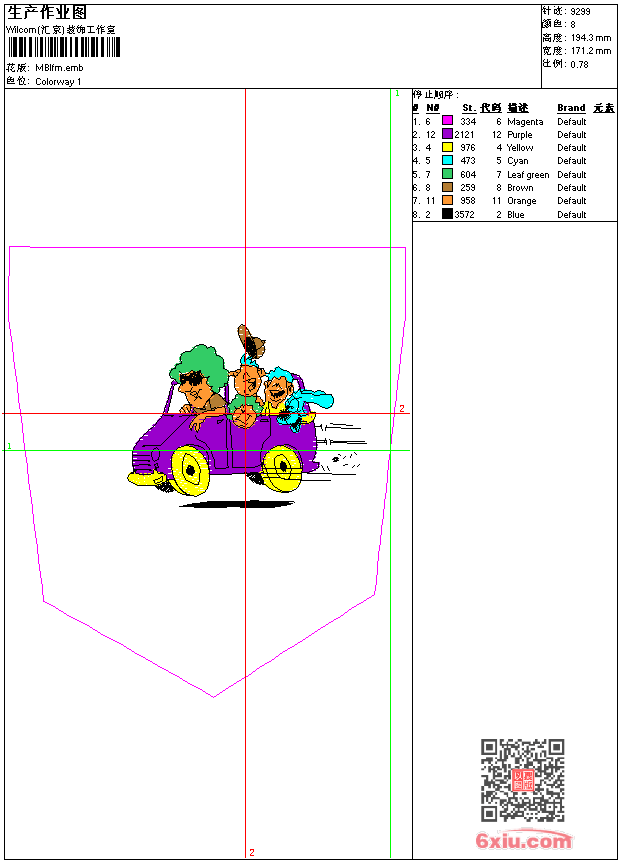Click the color count value 8
The height and width of the screenshot is (860, 620).
pyautogui.click(x=573, y=25)
